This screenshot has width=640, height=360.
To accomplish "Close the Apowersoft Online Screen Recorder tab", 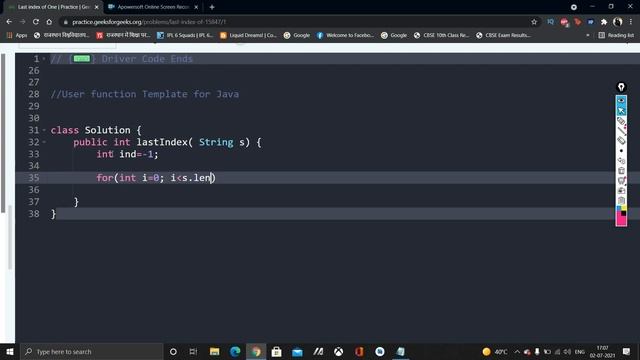I will click(x=196, y=7).
